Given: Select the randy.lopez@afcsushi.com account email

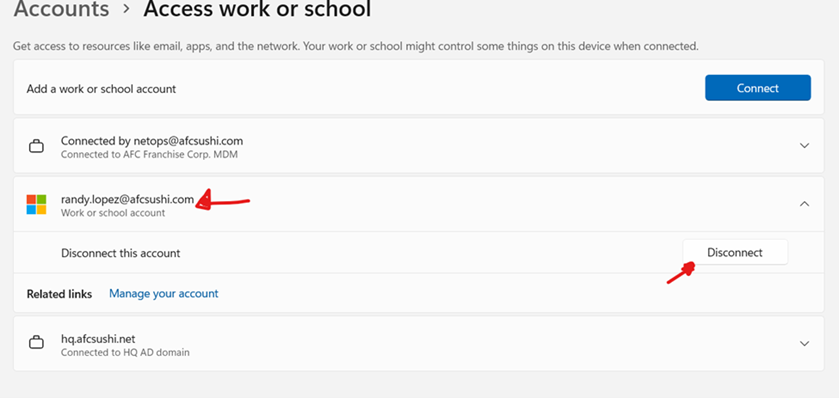Looking at the screenshot, I should coord(127,199).
